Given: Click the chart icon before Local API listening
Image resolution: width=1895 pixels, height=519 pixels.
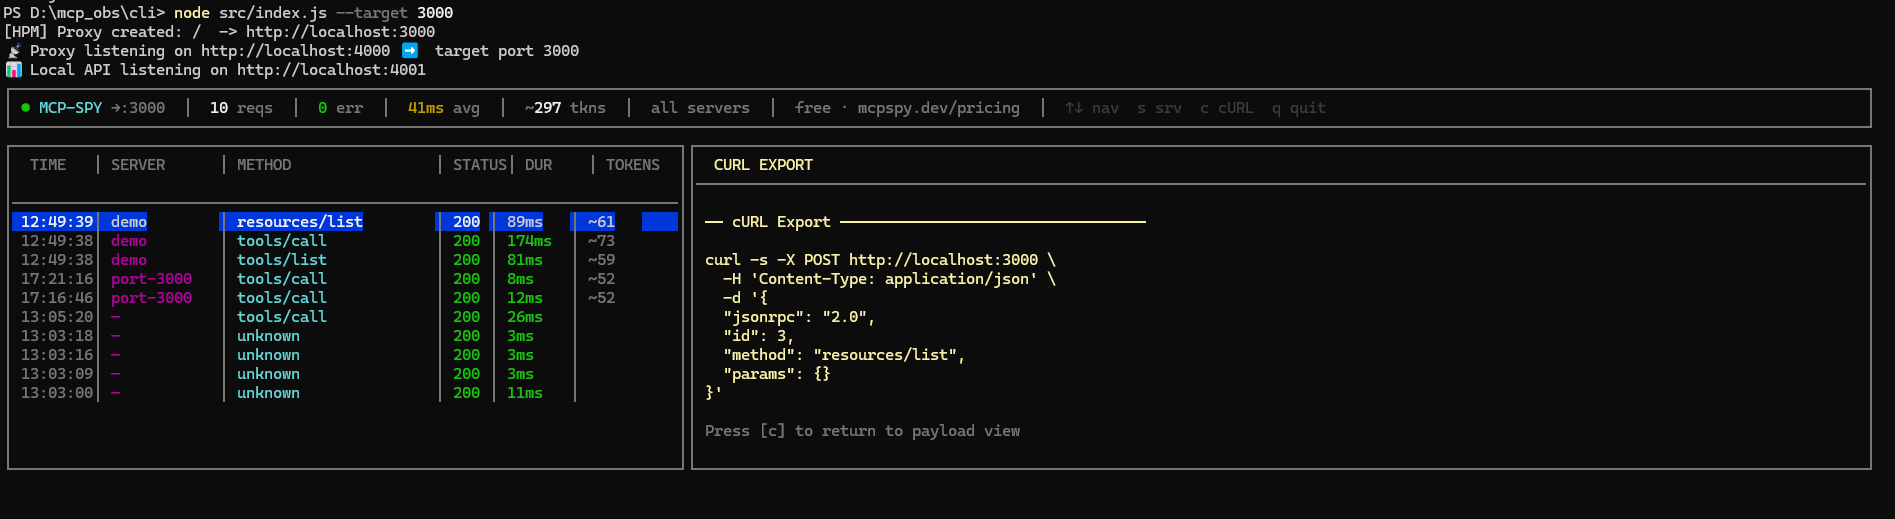Looking at the screenshot, I should (x=14, y=70).
